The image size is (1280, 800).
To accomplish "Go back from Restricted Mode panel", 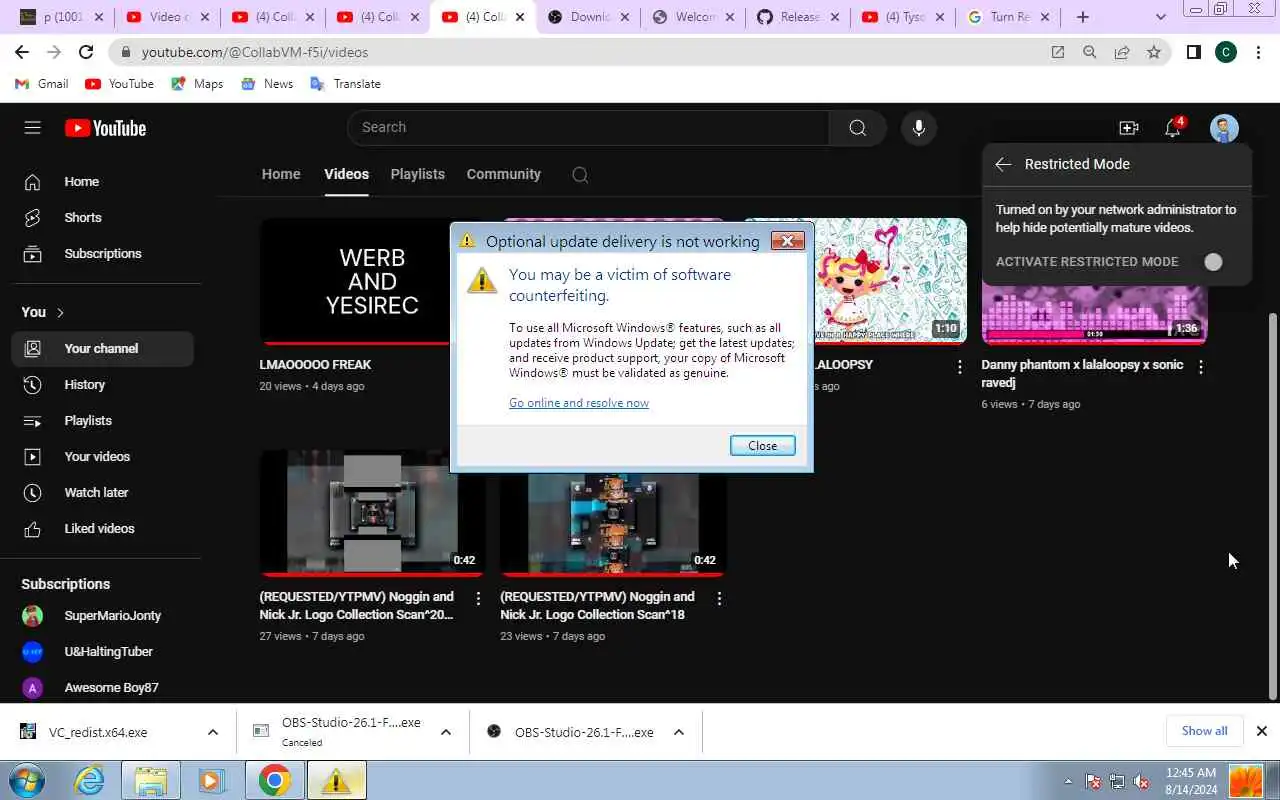I will (x=1003, y=164).
